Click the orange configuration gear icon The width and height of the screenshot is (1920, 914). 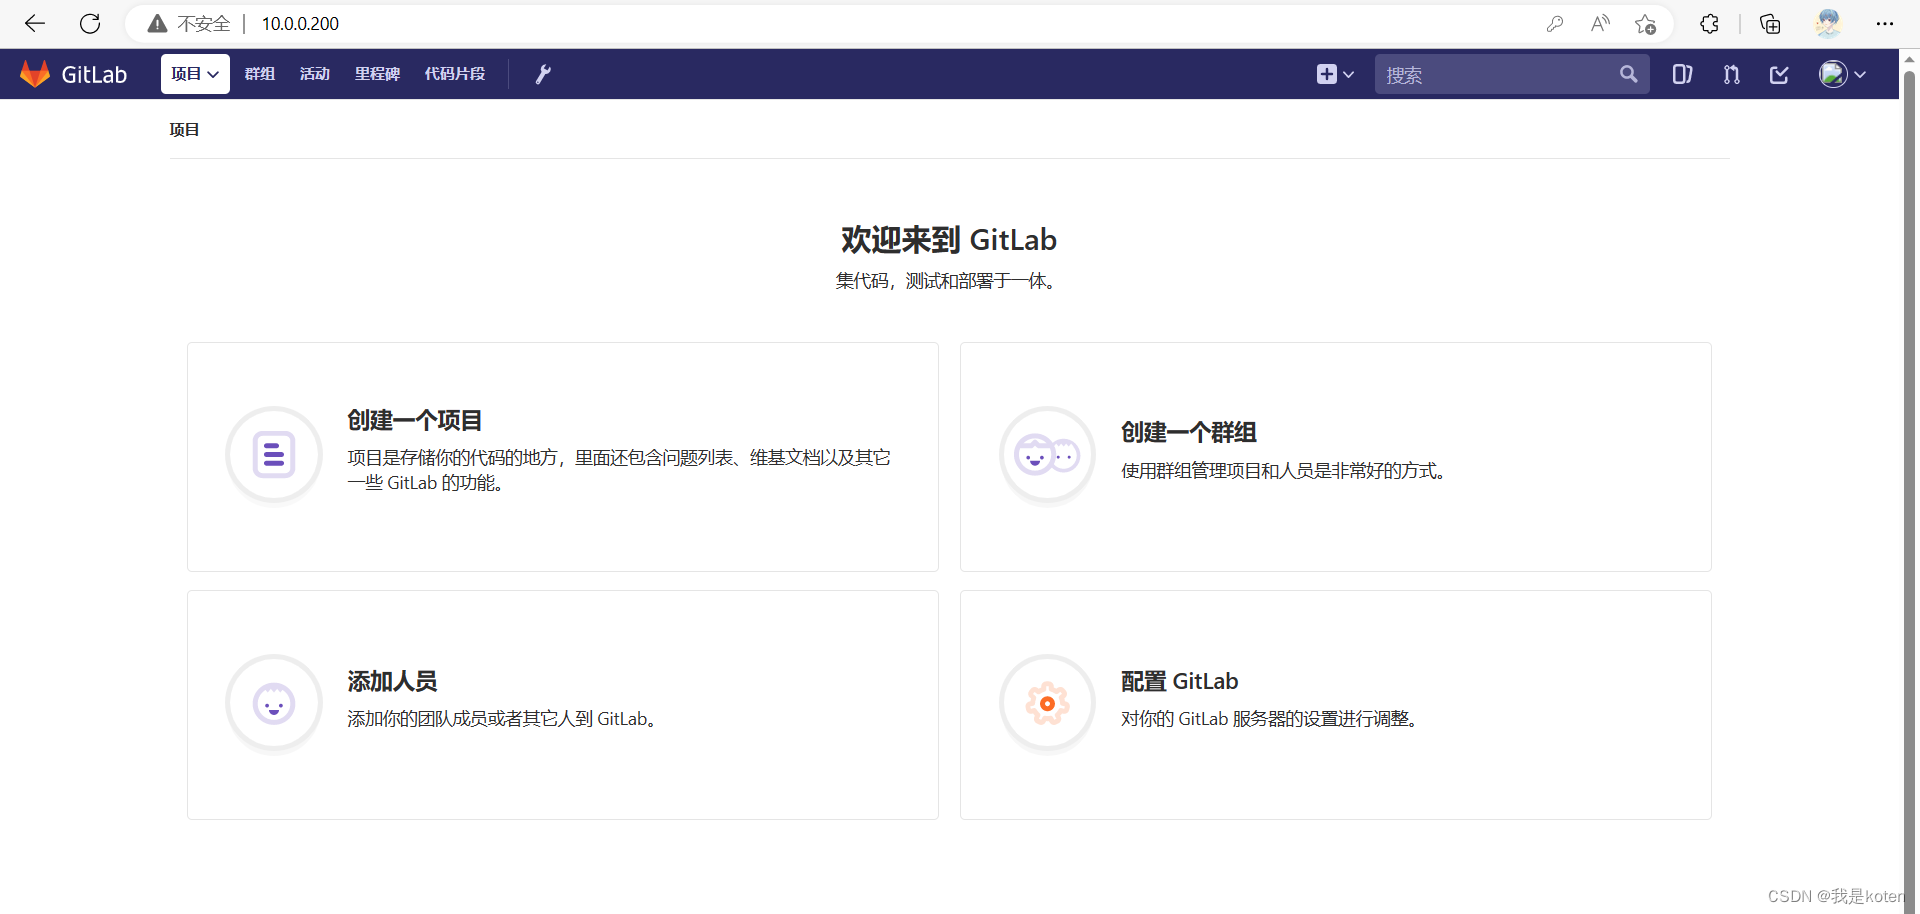(1047, 704)
